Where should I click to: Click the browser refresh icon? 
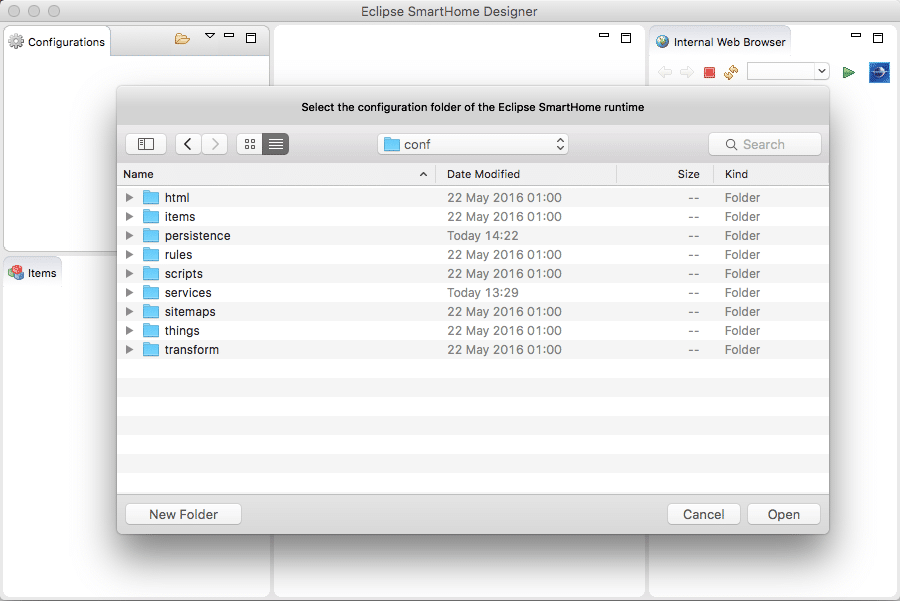pos(731,72)
